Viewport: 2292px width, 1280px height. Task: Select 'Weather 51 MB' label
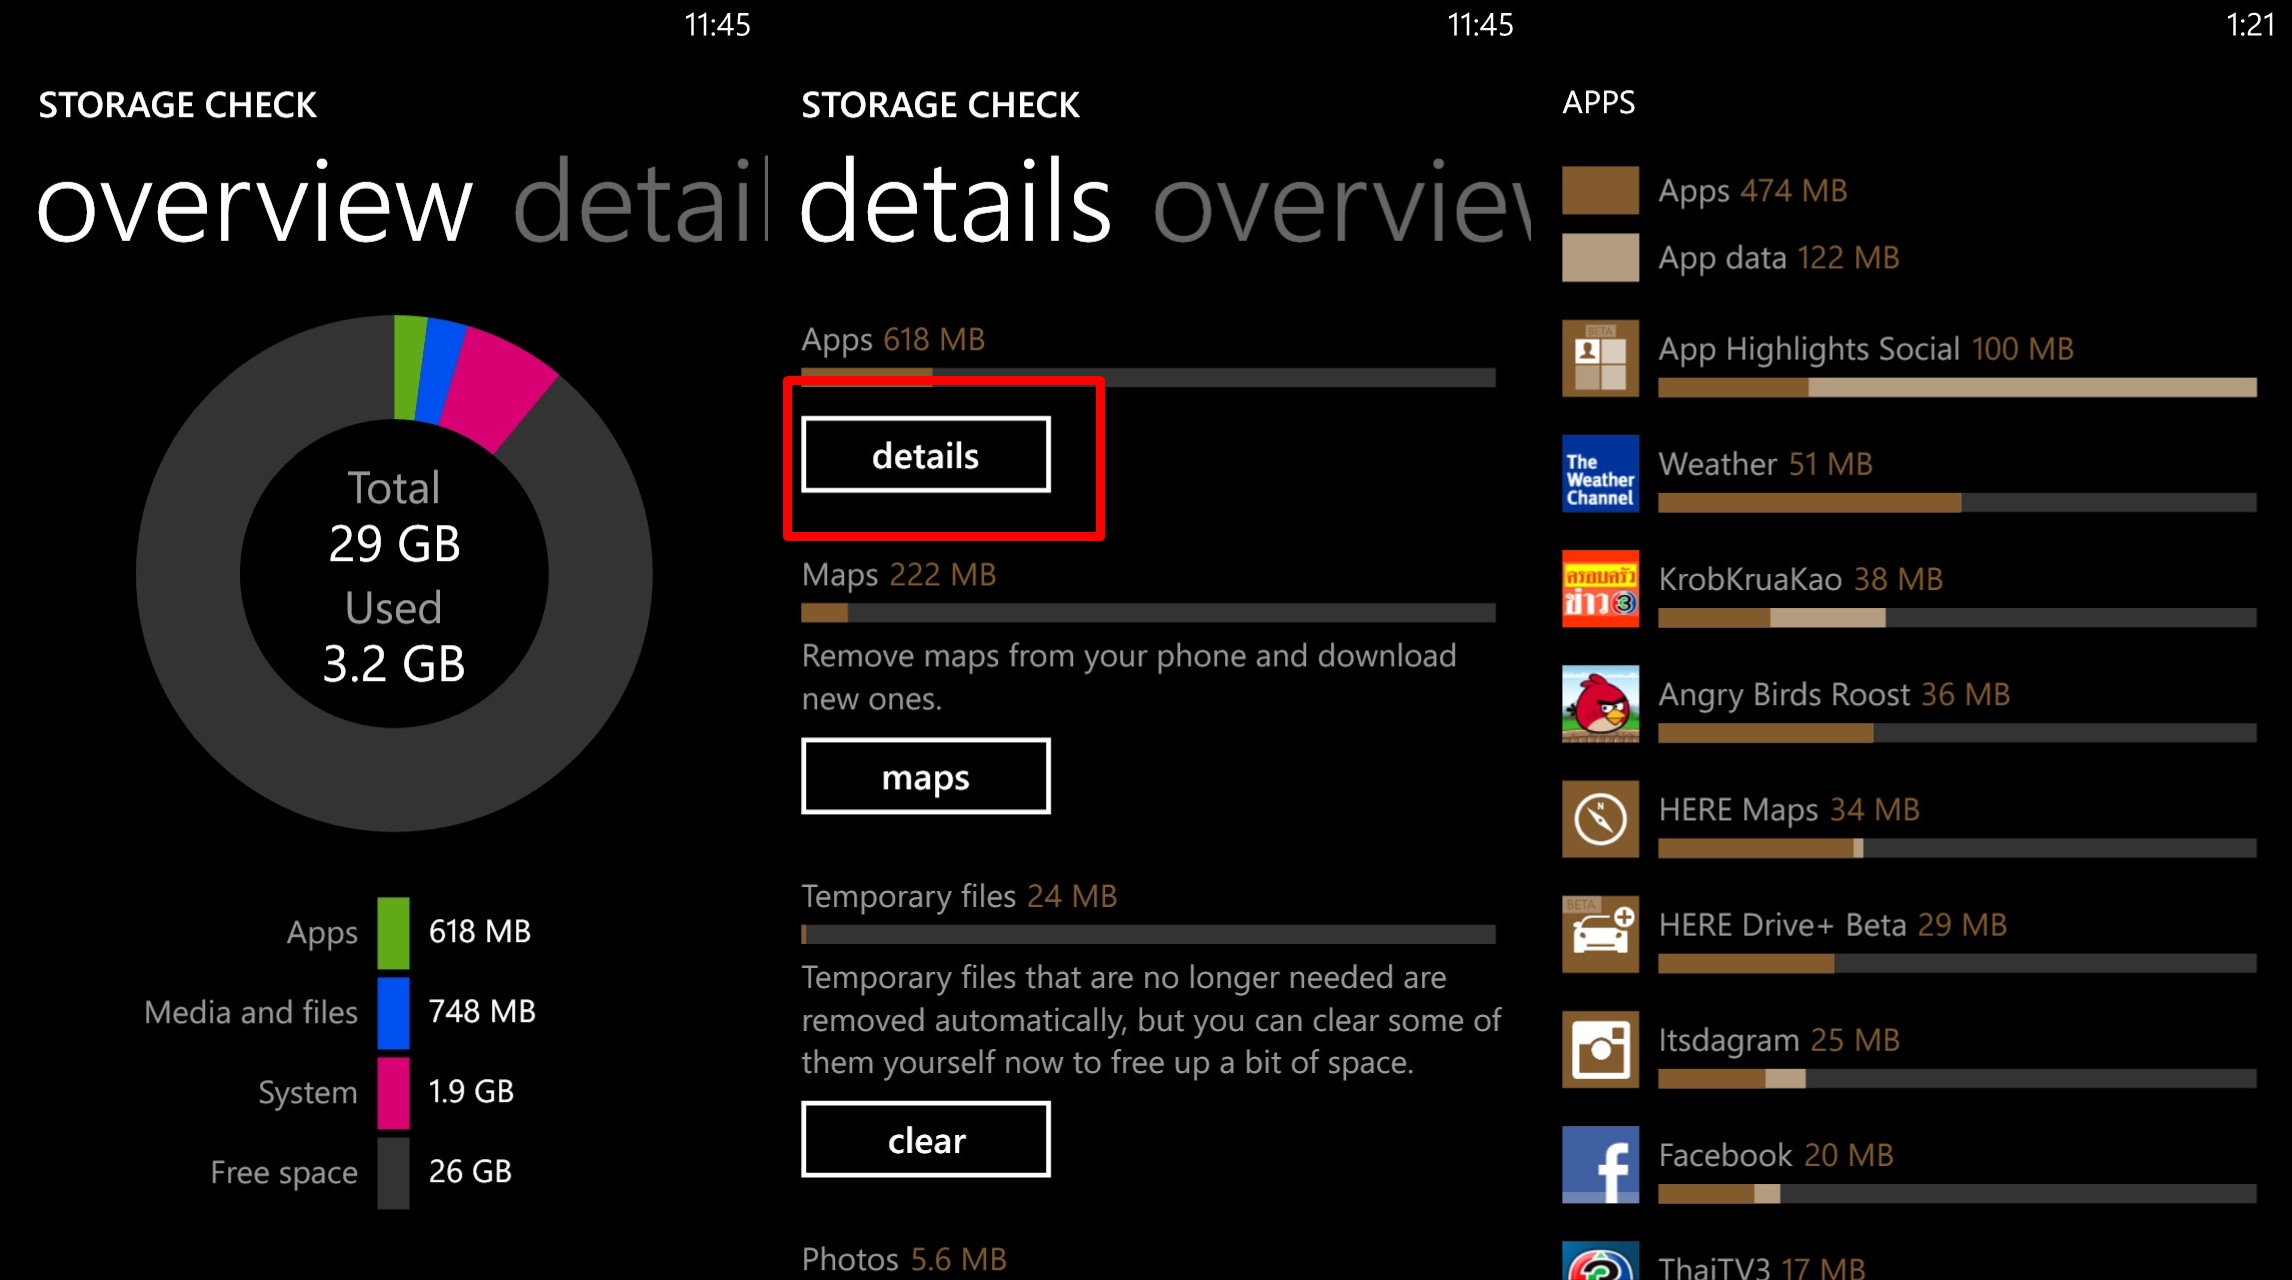1765,464
